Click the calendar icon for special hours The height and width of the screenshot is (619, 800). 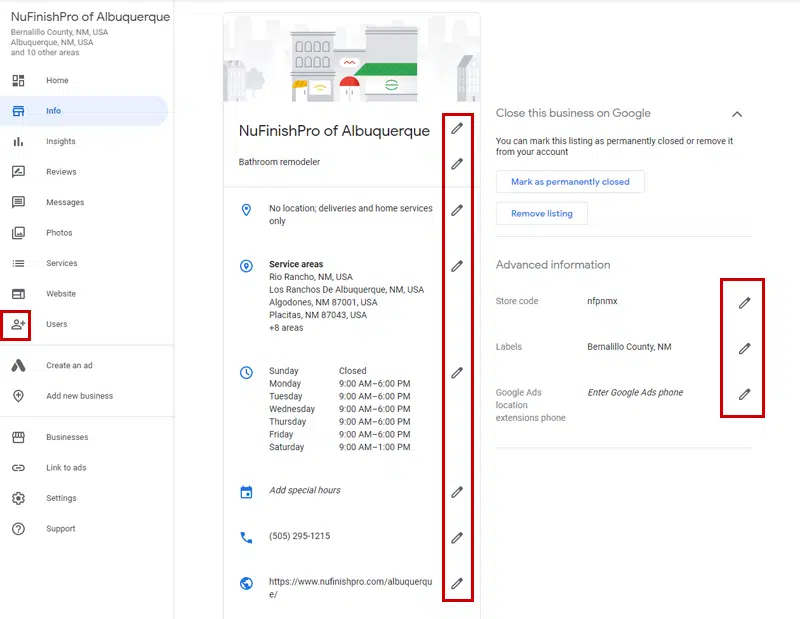point(246,492)
